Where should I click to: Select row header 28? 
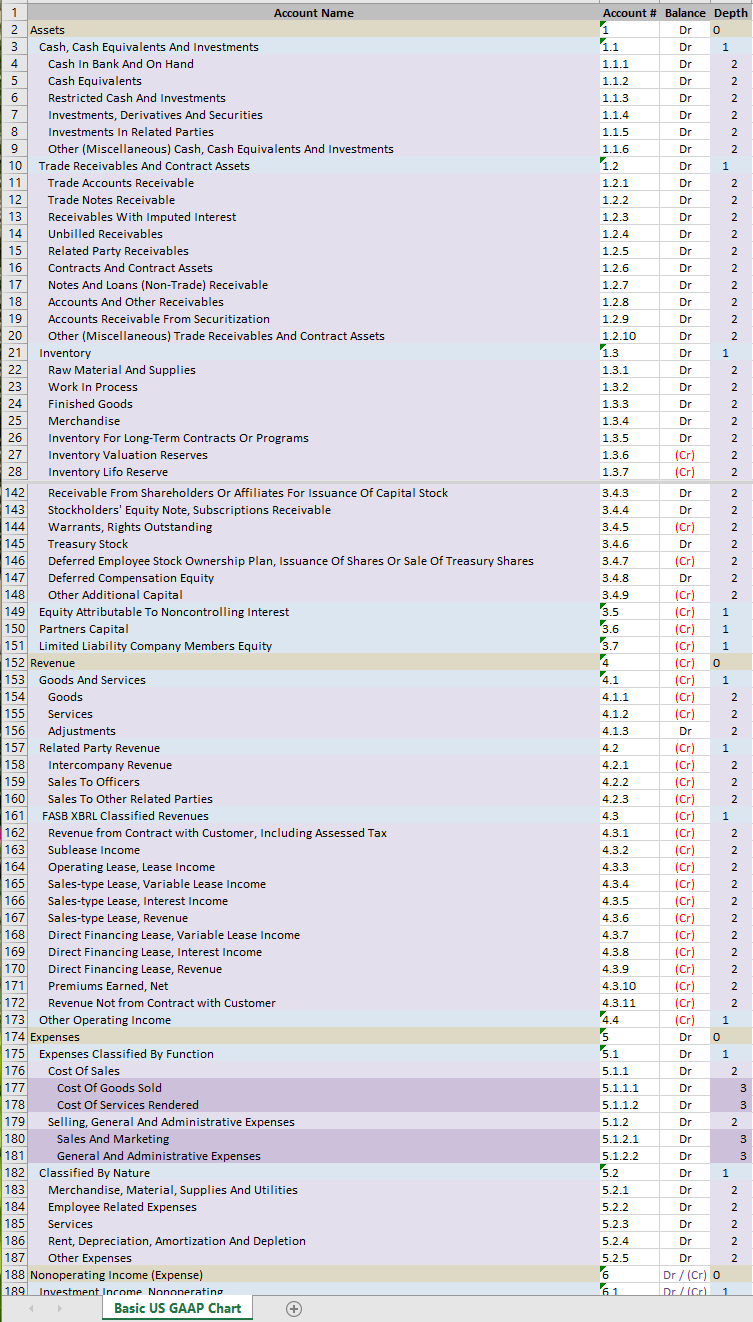(14, 472)
